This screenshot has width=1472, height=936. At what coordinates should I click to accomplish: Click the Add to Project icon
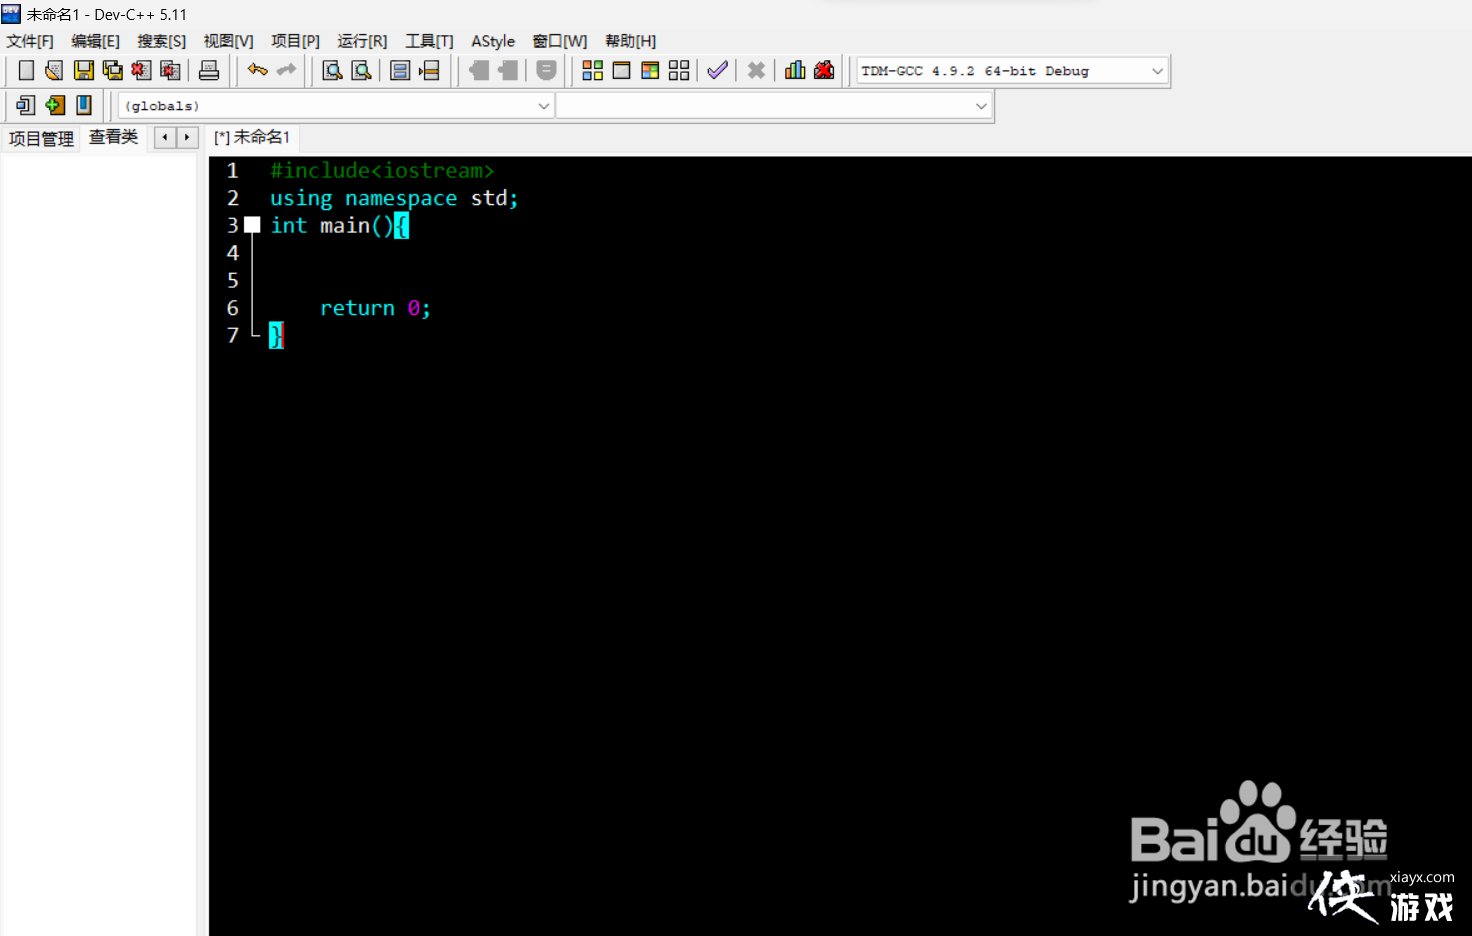[55, 105]
